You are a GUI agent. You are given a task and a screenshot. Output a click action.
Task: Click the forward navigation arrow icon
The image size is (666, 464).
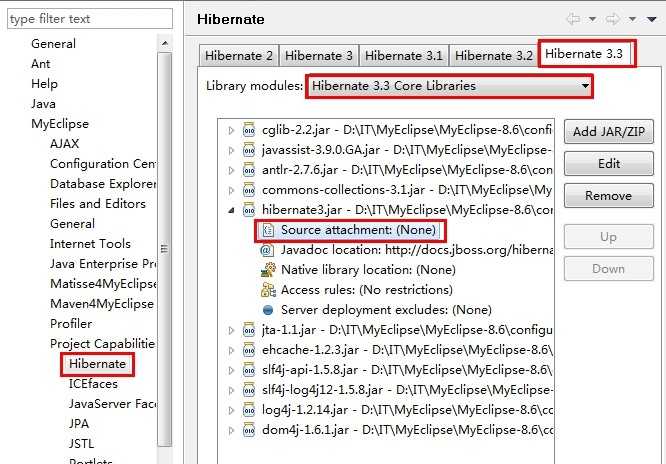coord(613,19)
